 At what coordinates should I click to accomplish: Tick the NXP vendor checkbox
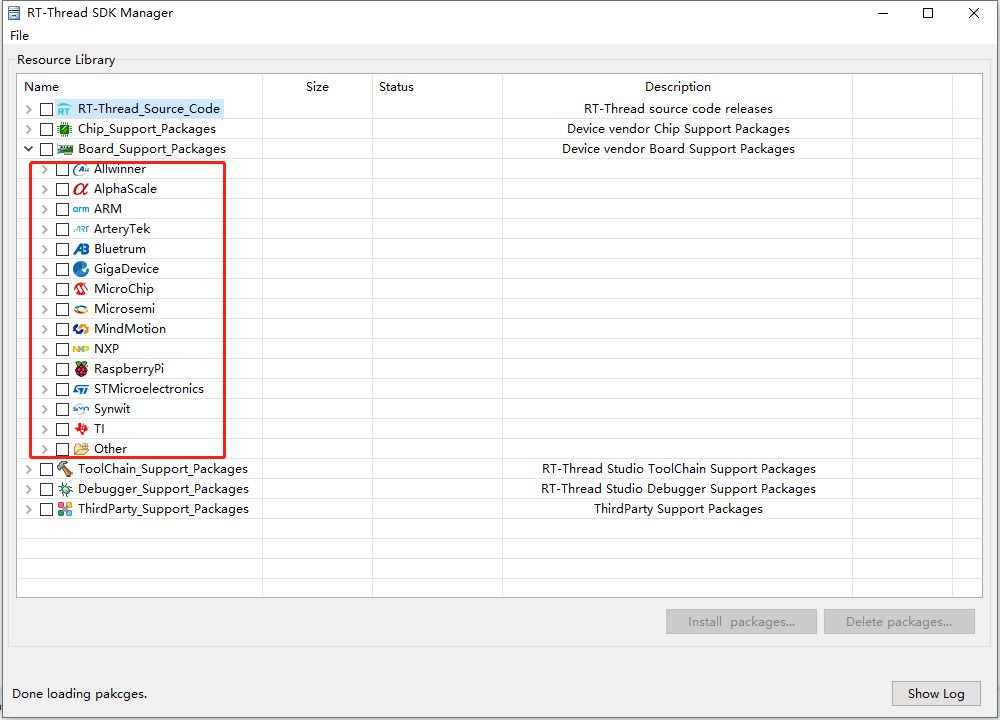[62, 349]
